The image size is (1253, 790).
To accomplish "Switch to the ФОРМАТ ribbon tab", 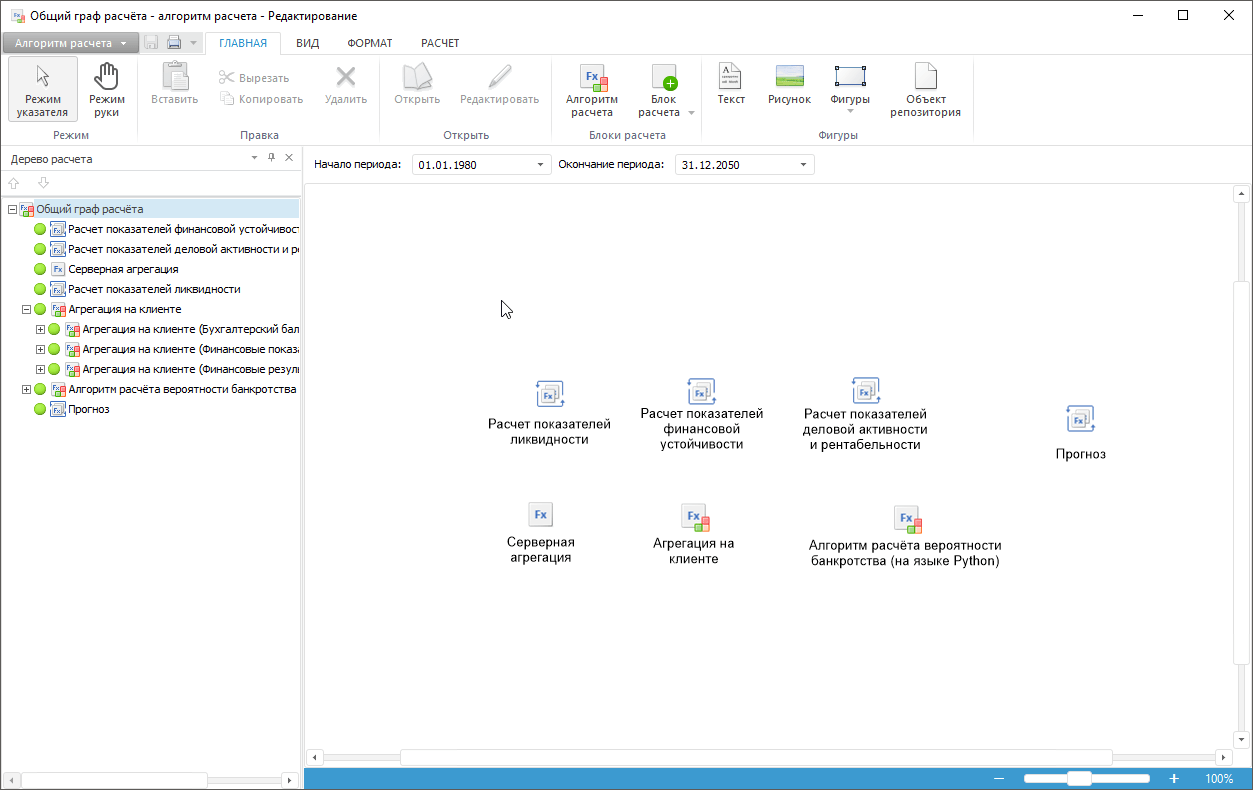I will click(x=370, y=43).
